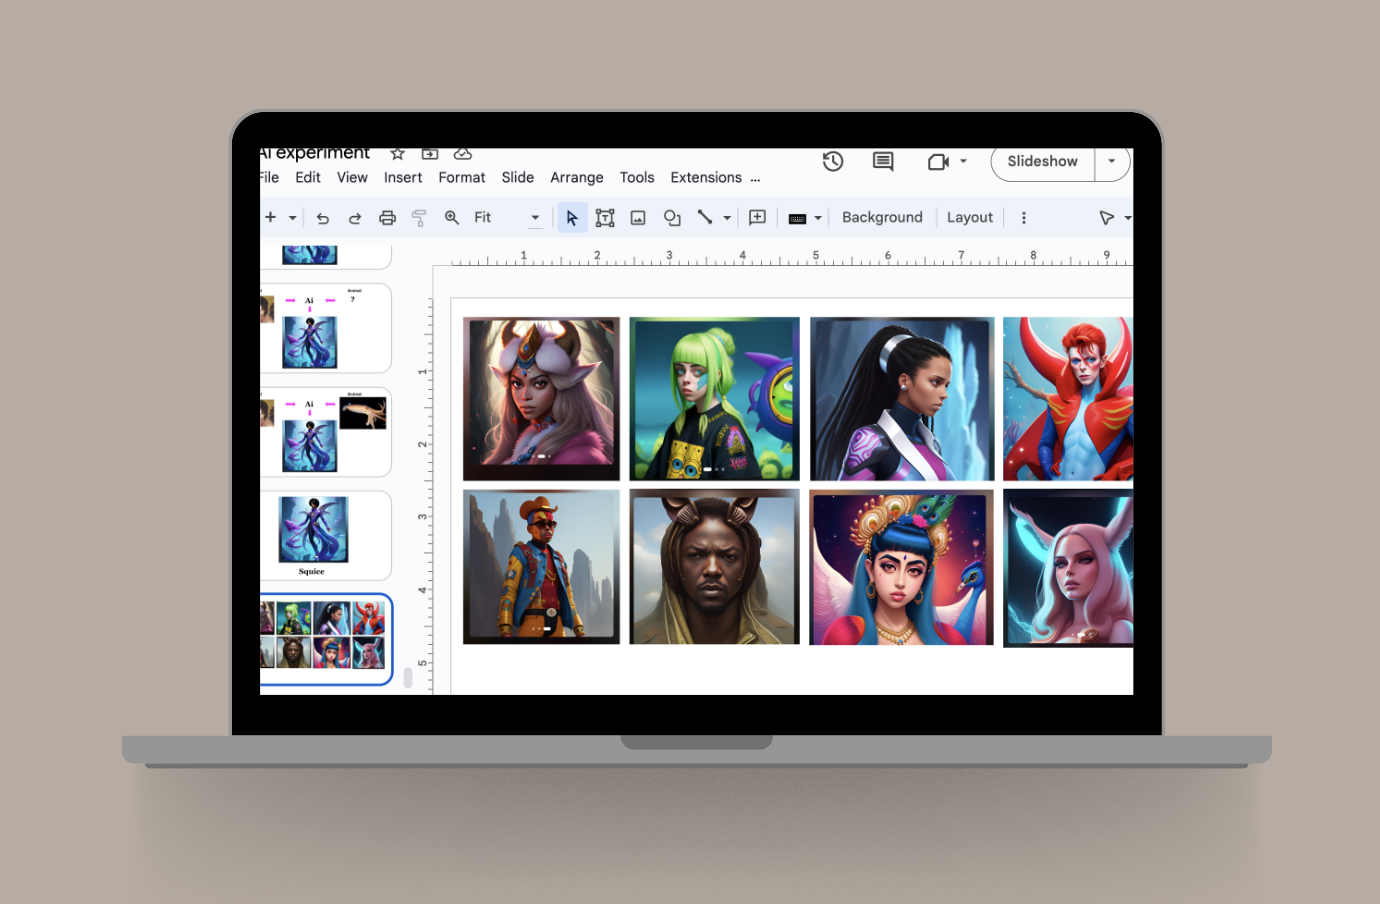Image resolution: width=1380 pixels, height=904 pixels.
Task: Open the Fit zoom level dropdown
Action: 507,217
